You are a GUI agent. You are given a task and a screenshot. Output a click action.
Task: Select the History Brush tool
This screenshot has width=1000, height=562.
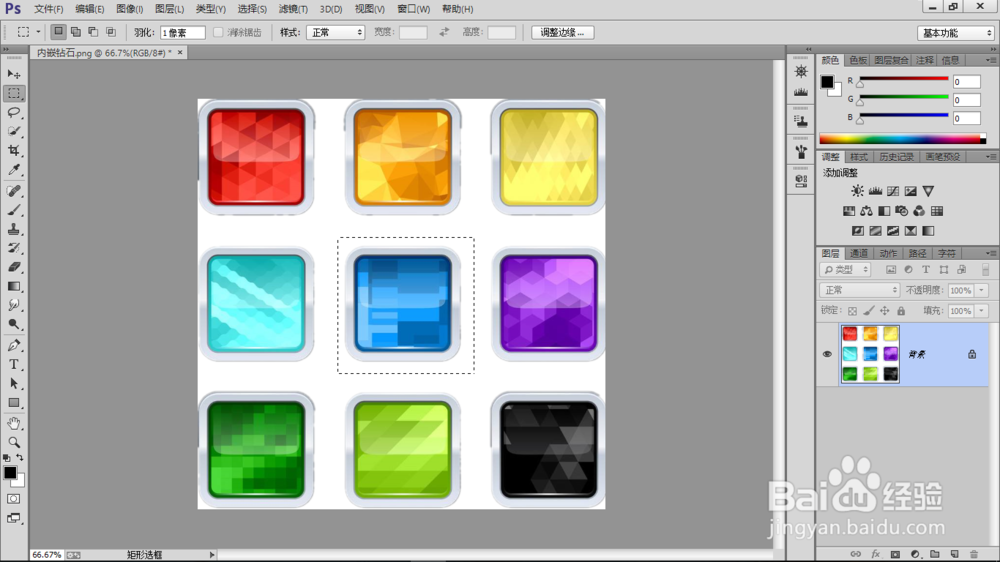(x=13, y=248)
